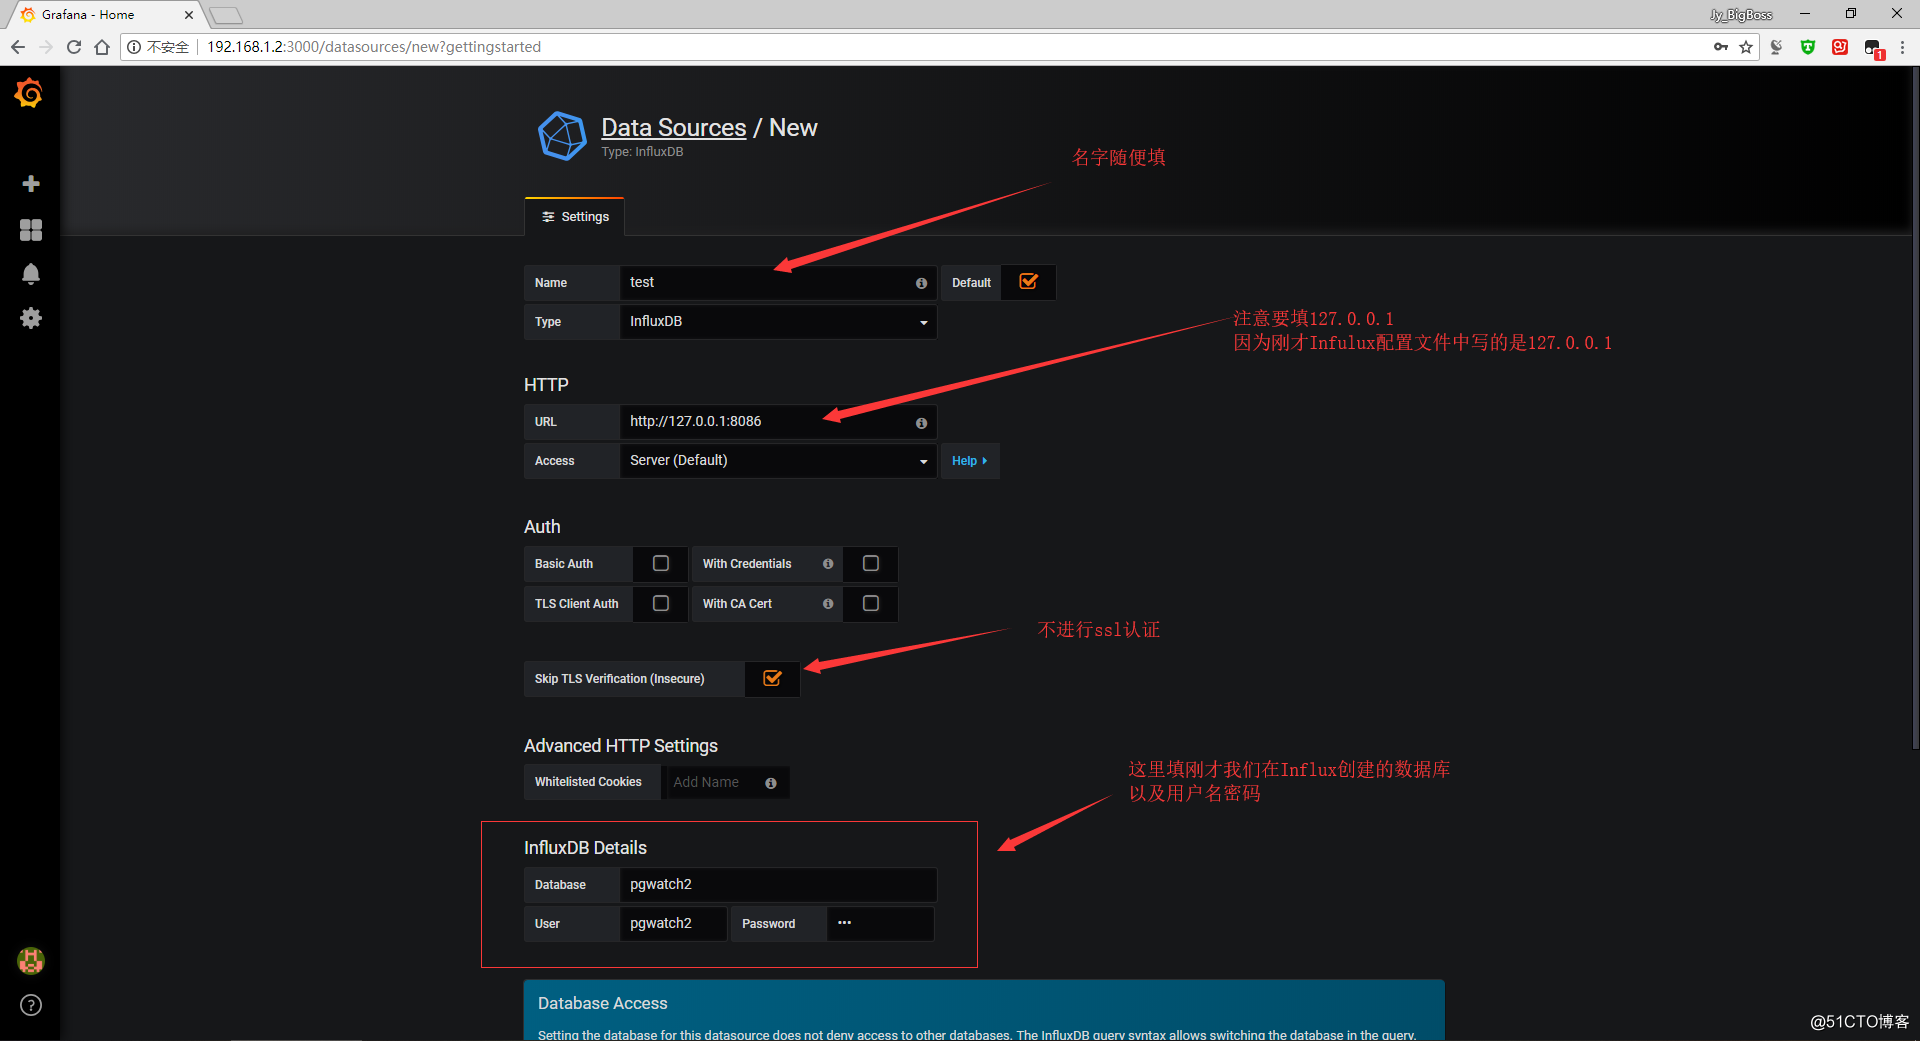Viewport: 1920px width, 1041px height.
Task: Bookmark the page with the star icon
Action: (x=1746, y=47)
